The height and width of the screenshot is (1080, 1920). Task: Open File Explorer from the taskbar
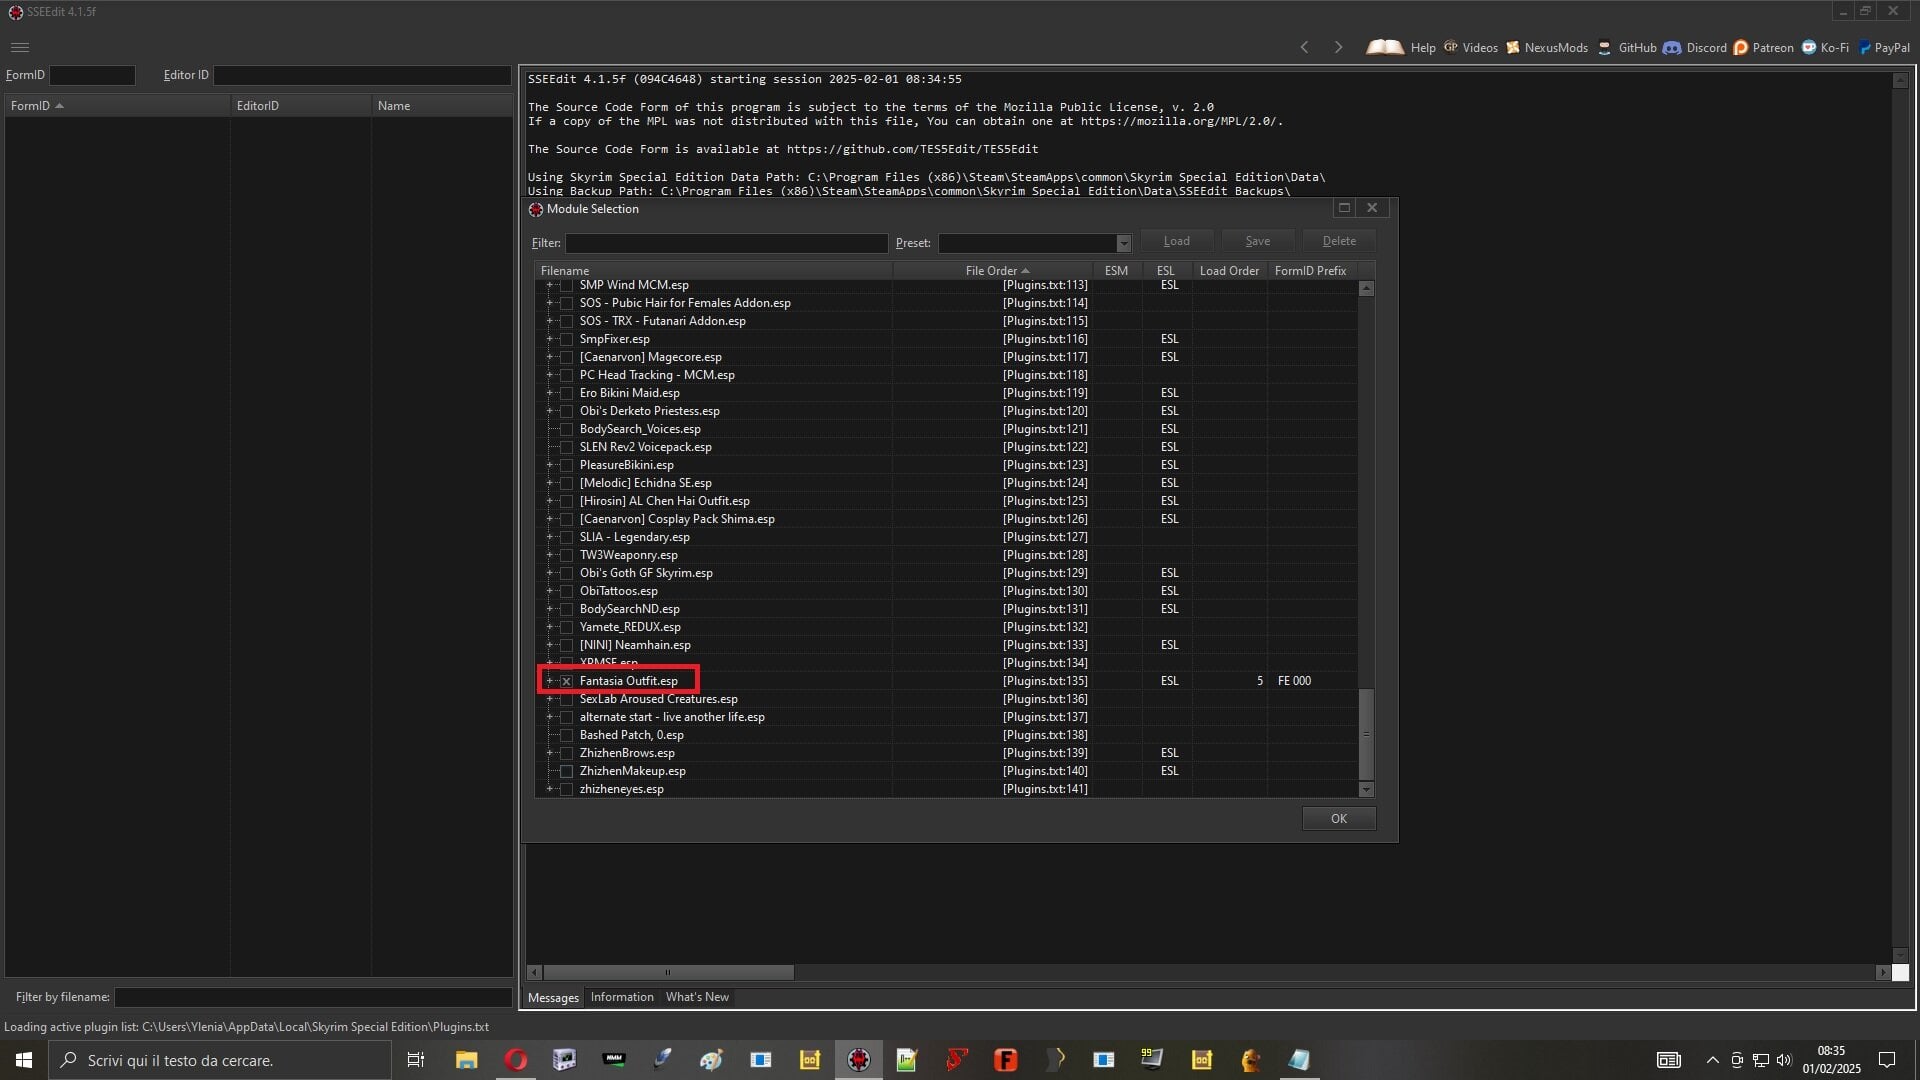click(466, 1060)
